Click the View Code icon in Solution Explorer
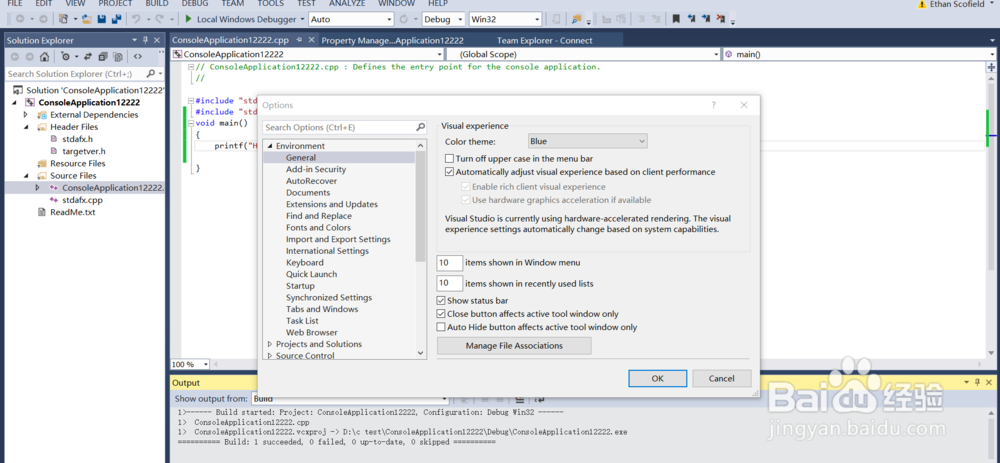The width and height of the screenshot is (1000, 463). [x=138, y=57]
